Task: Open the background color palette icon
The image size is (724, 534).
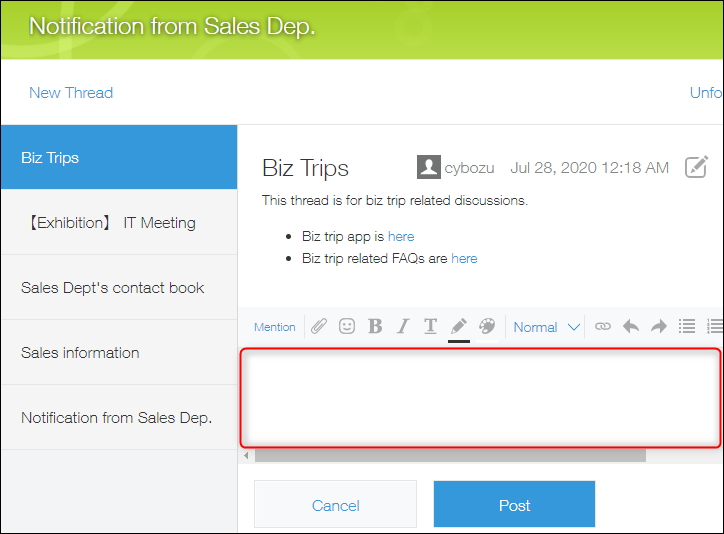Action: point(487,326)
